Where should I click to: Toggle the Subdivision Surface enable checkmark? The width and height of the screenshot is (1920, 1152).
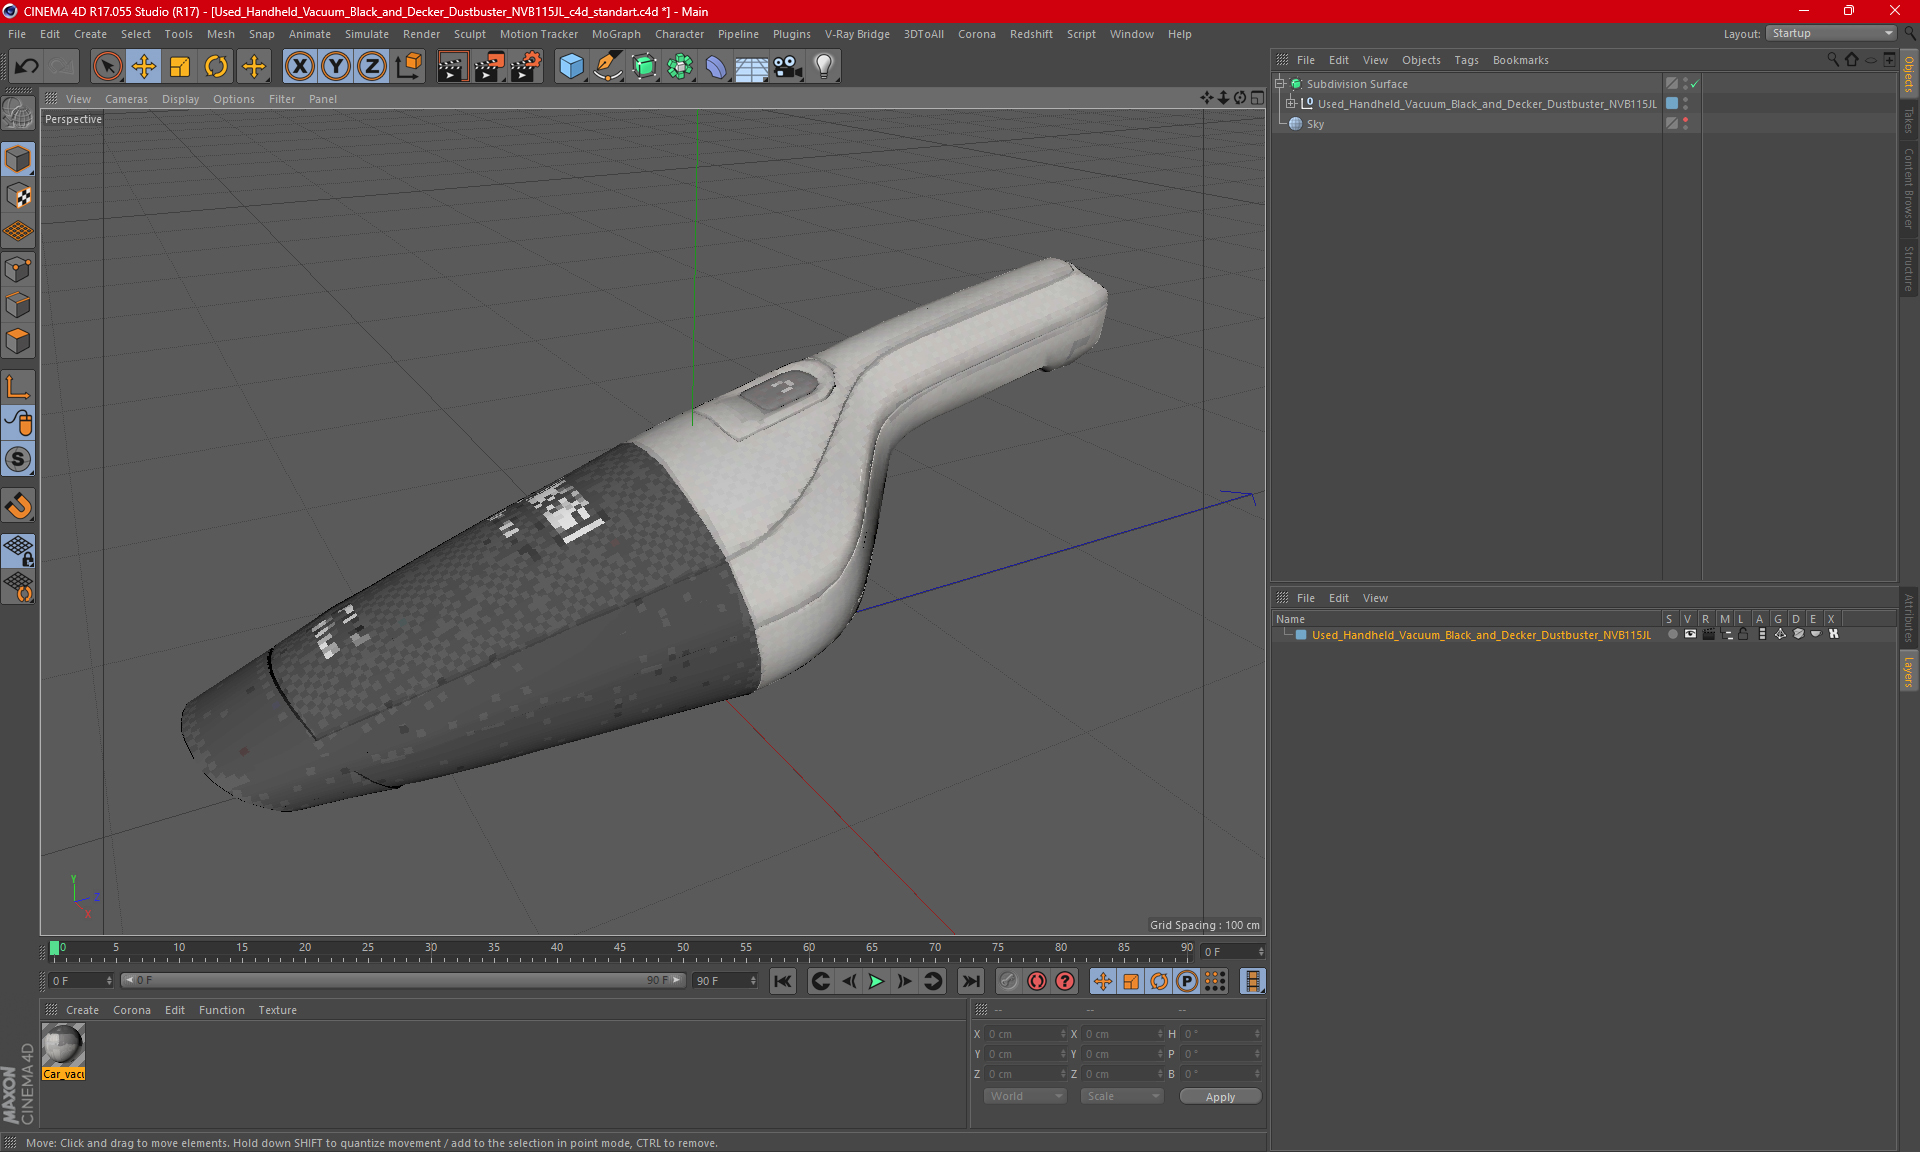tap(1695, 84)
